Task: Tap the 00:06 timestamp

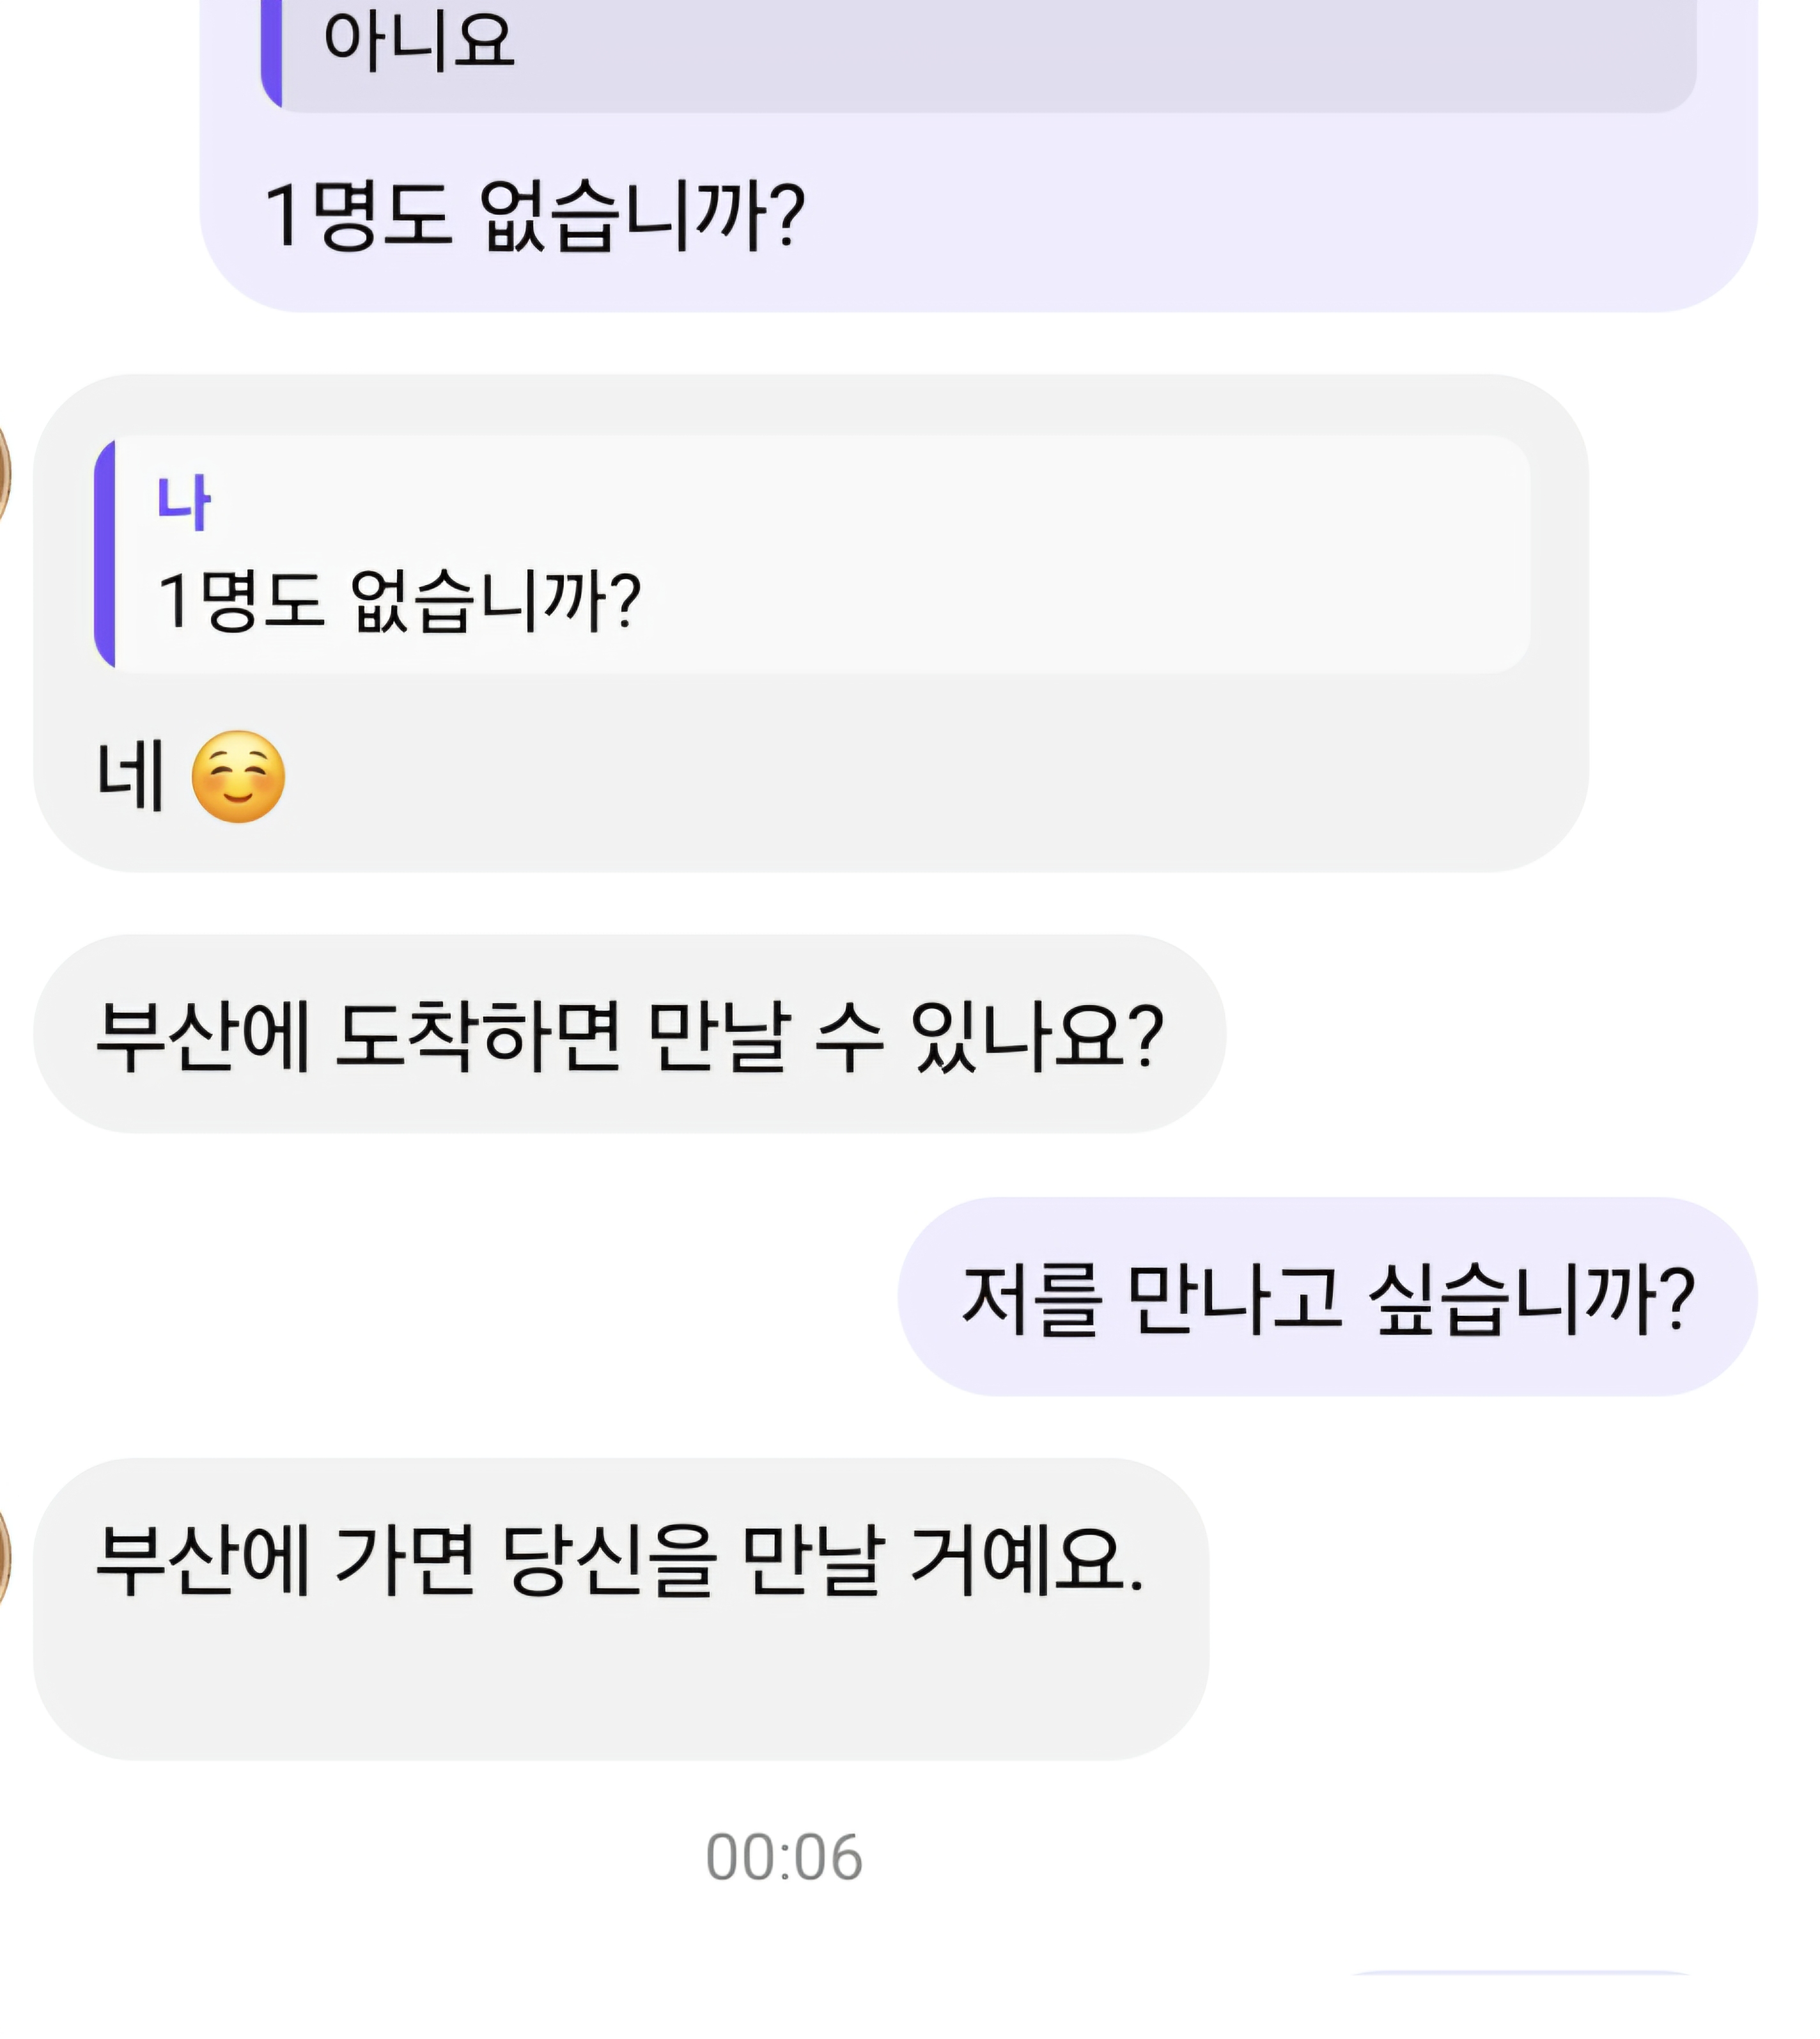Action: coord(784,1858)
